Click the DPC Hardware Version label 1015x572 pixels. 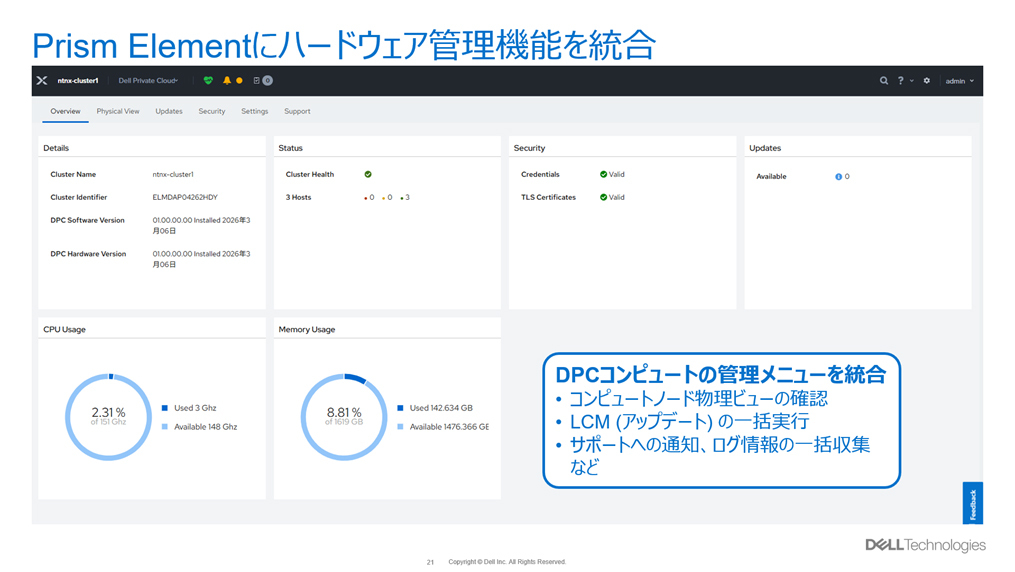click(x=88, y=254)
